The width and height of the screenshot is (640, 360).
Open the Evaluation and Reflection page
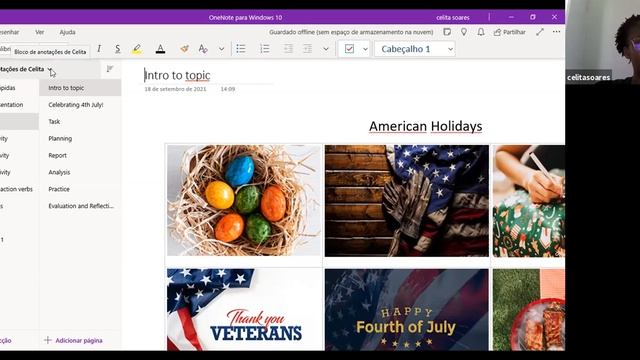80,206
